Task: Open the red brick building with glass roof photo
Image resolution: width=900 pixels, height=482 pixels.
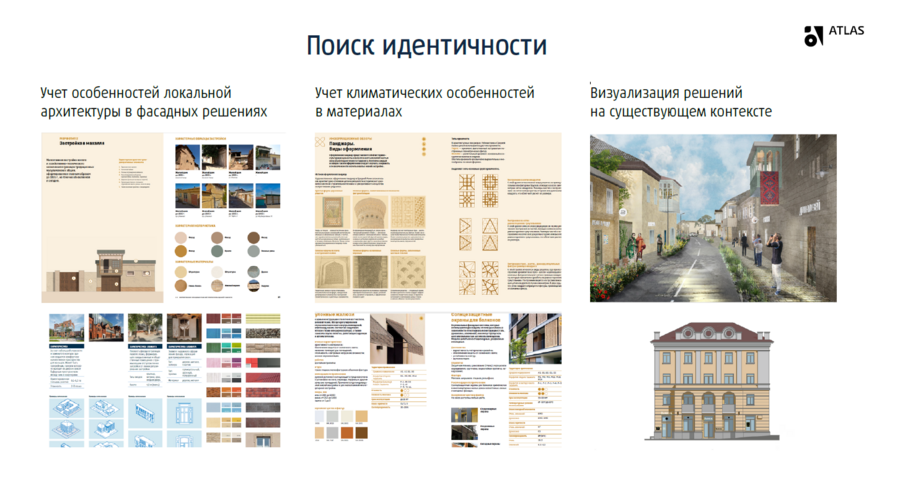Action: click(106, 328)
